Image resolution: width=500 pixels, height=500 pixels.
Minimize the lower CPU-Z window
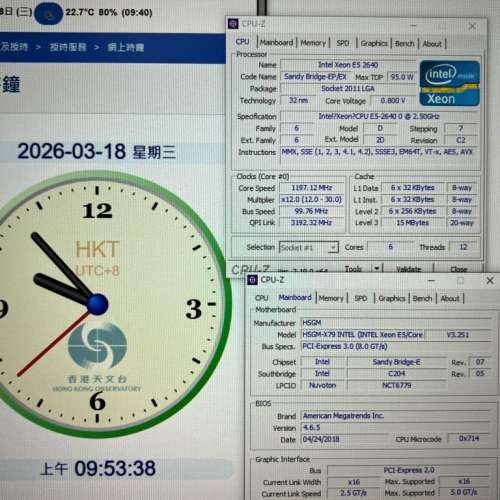coord(432,281)
